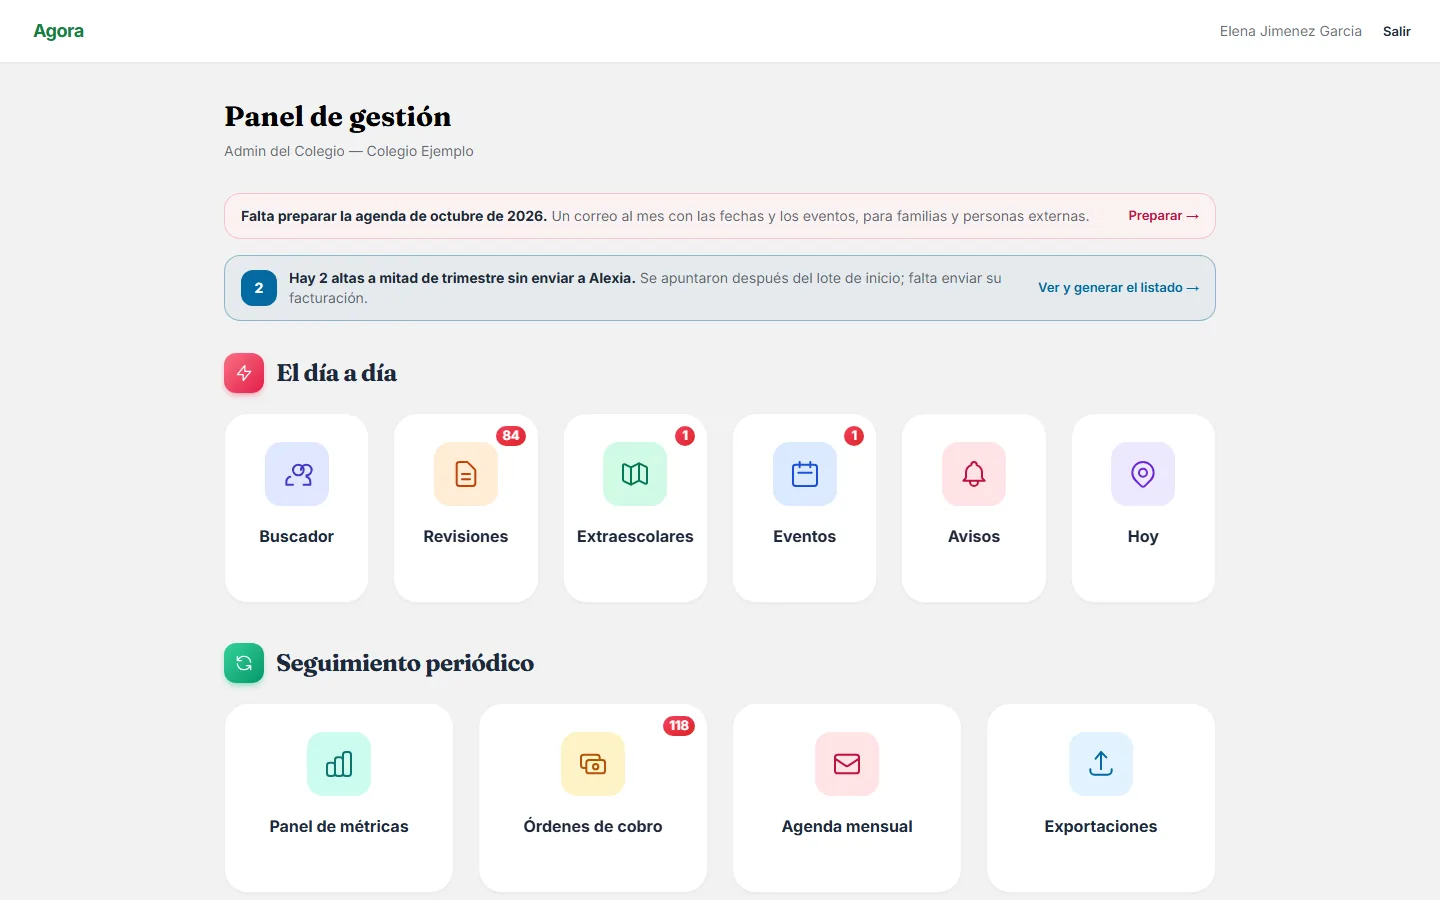This screenshot has width=1440, height=900.
Task: Open the Eventos calendar icon
Action: point(805,474)
